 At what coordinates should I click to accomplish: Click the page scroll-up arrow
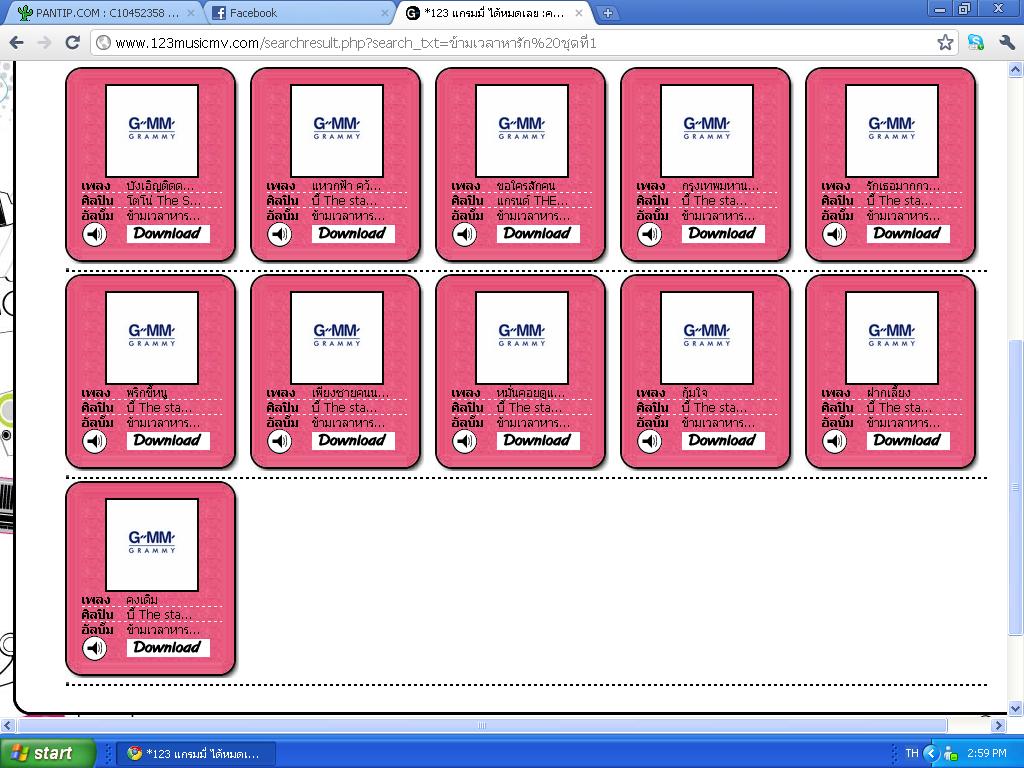click(x=1015, y=69)
